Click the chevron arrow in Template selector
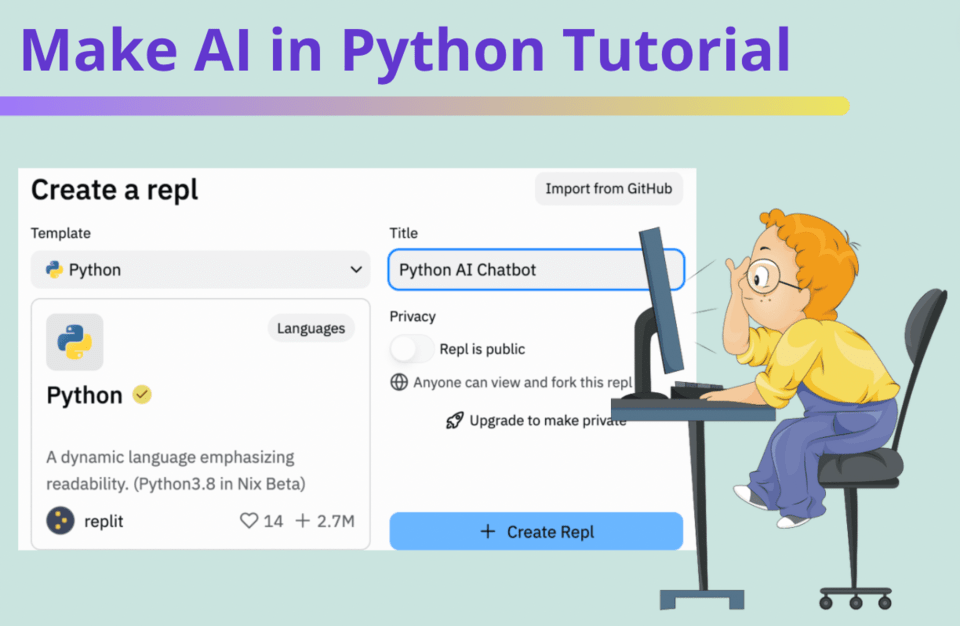 356,270
